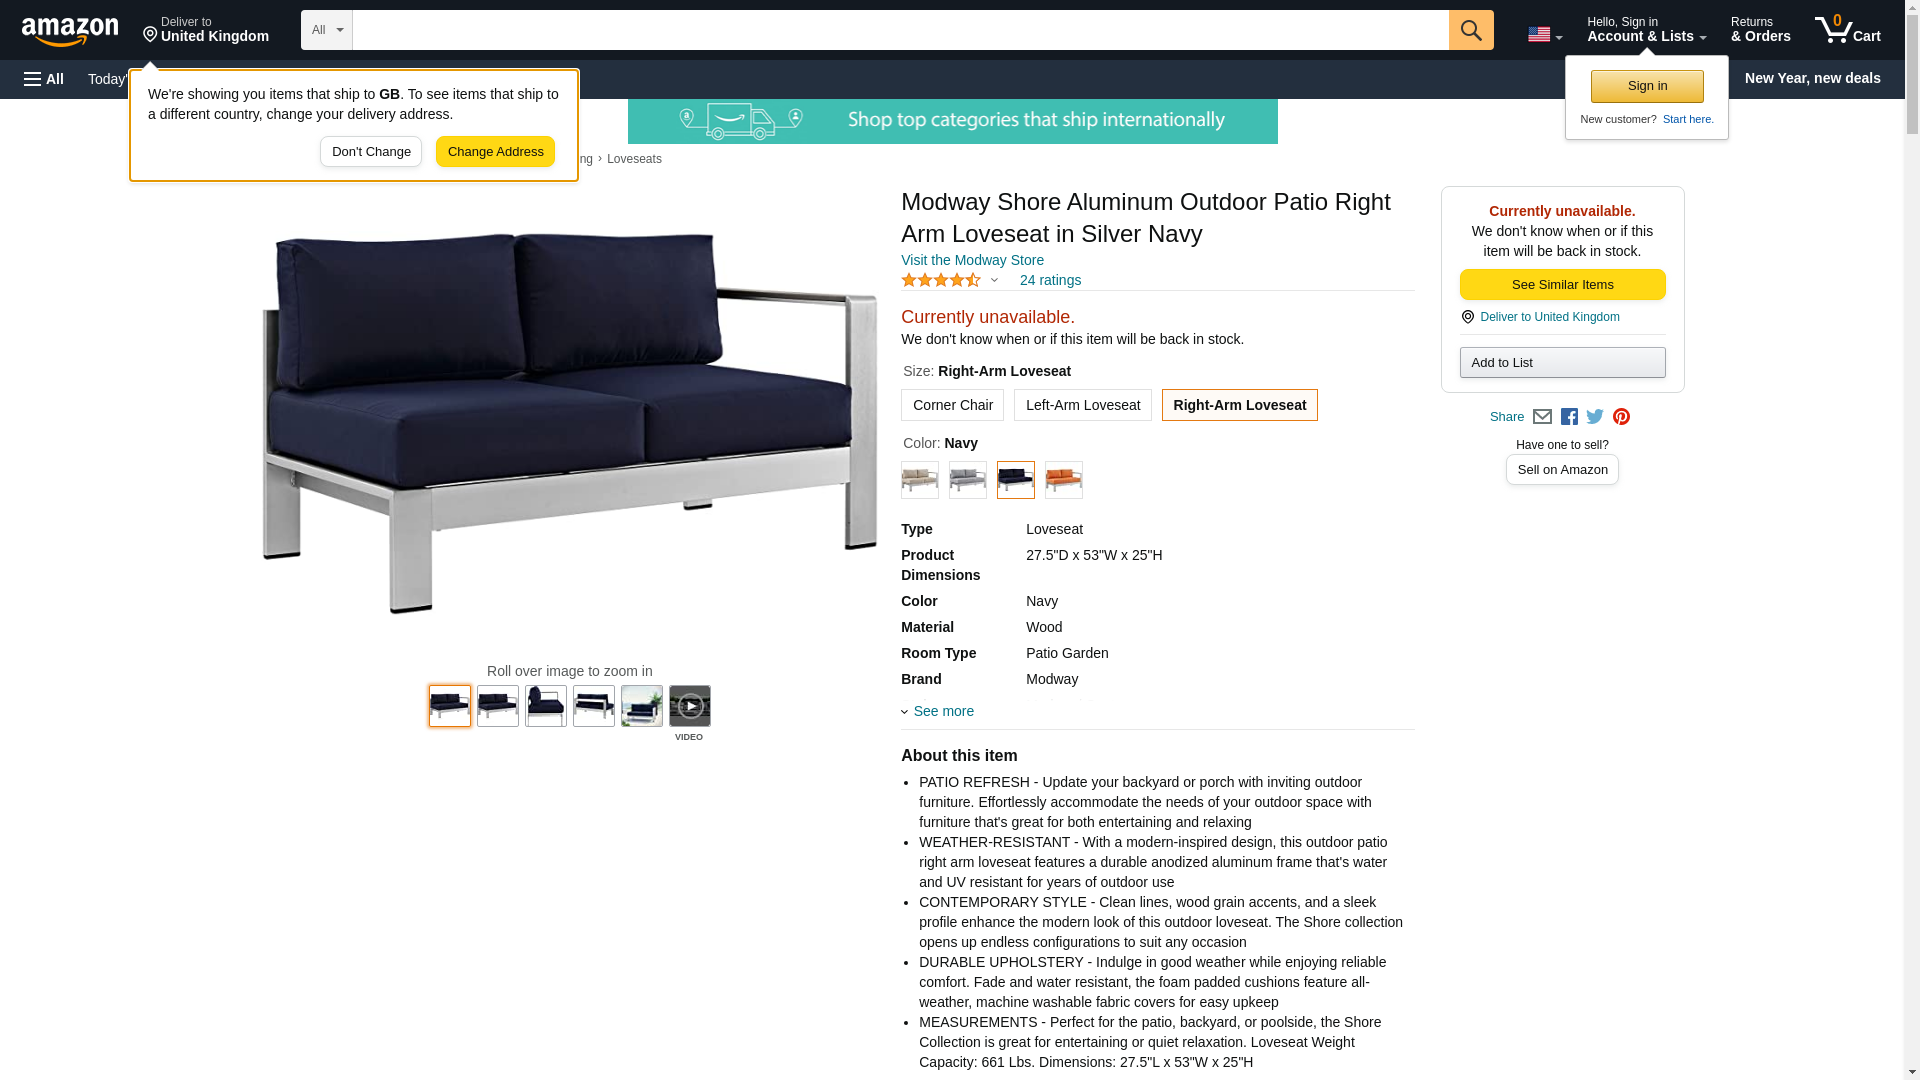Select the Left-Arm Loveseat size option

[x=1082, y=405]
